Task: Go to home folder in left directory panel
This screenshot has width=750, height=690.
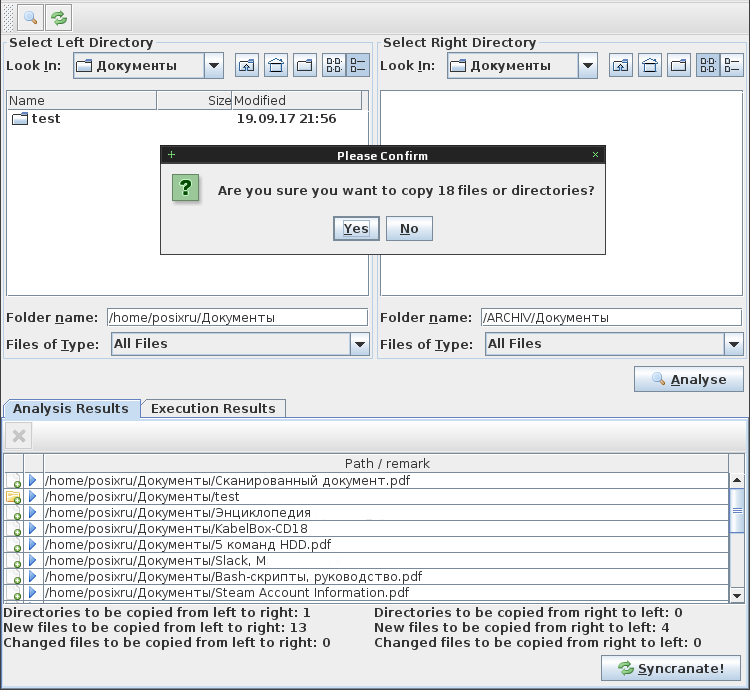Action: pos(276,65)
